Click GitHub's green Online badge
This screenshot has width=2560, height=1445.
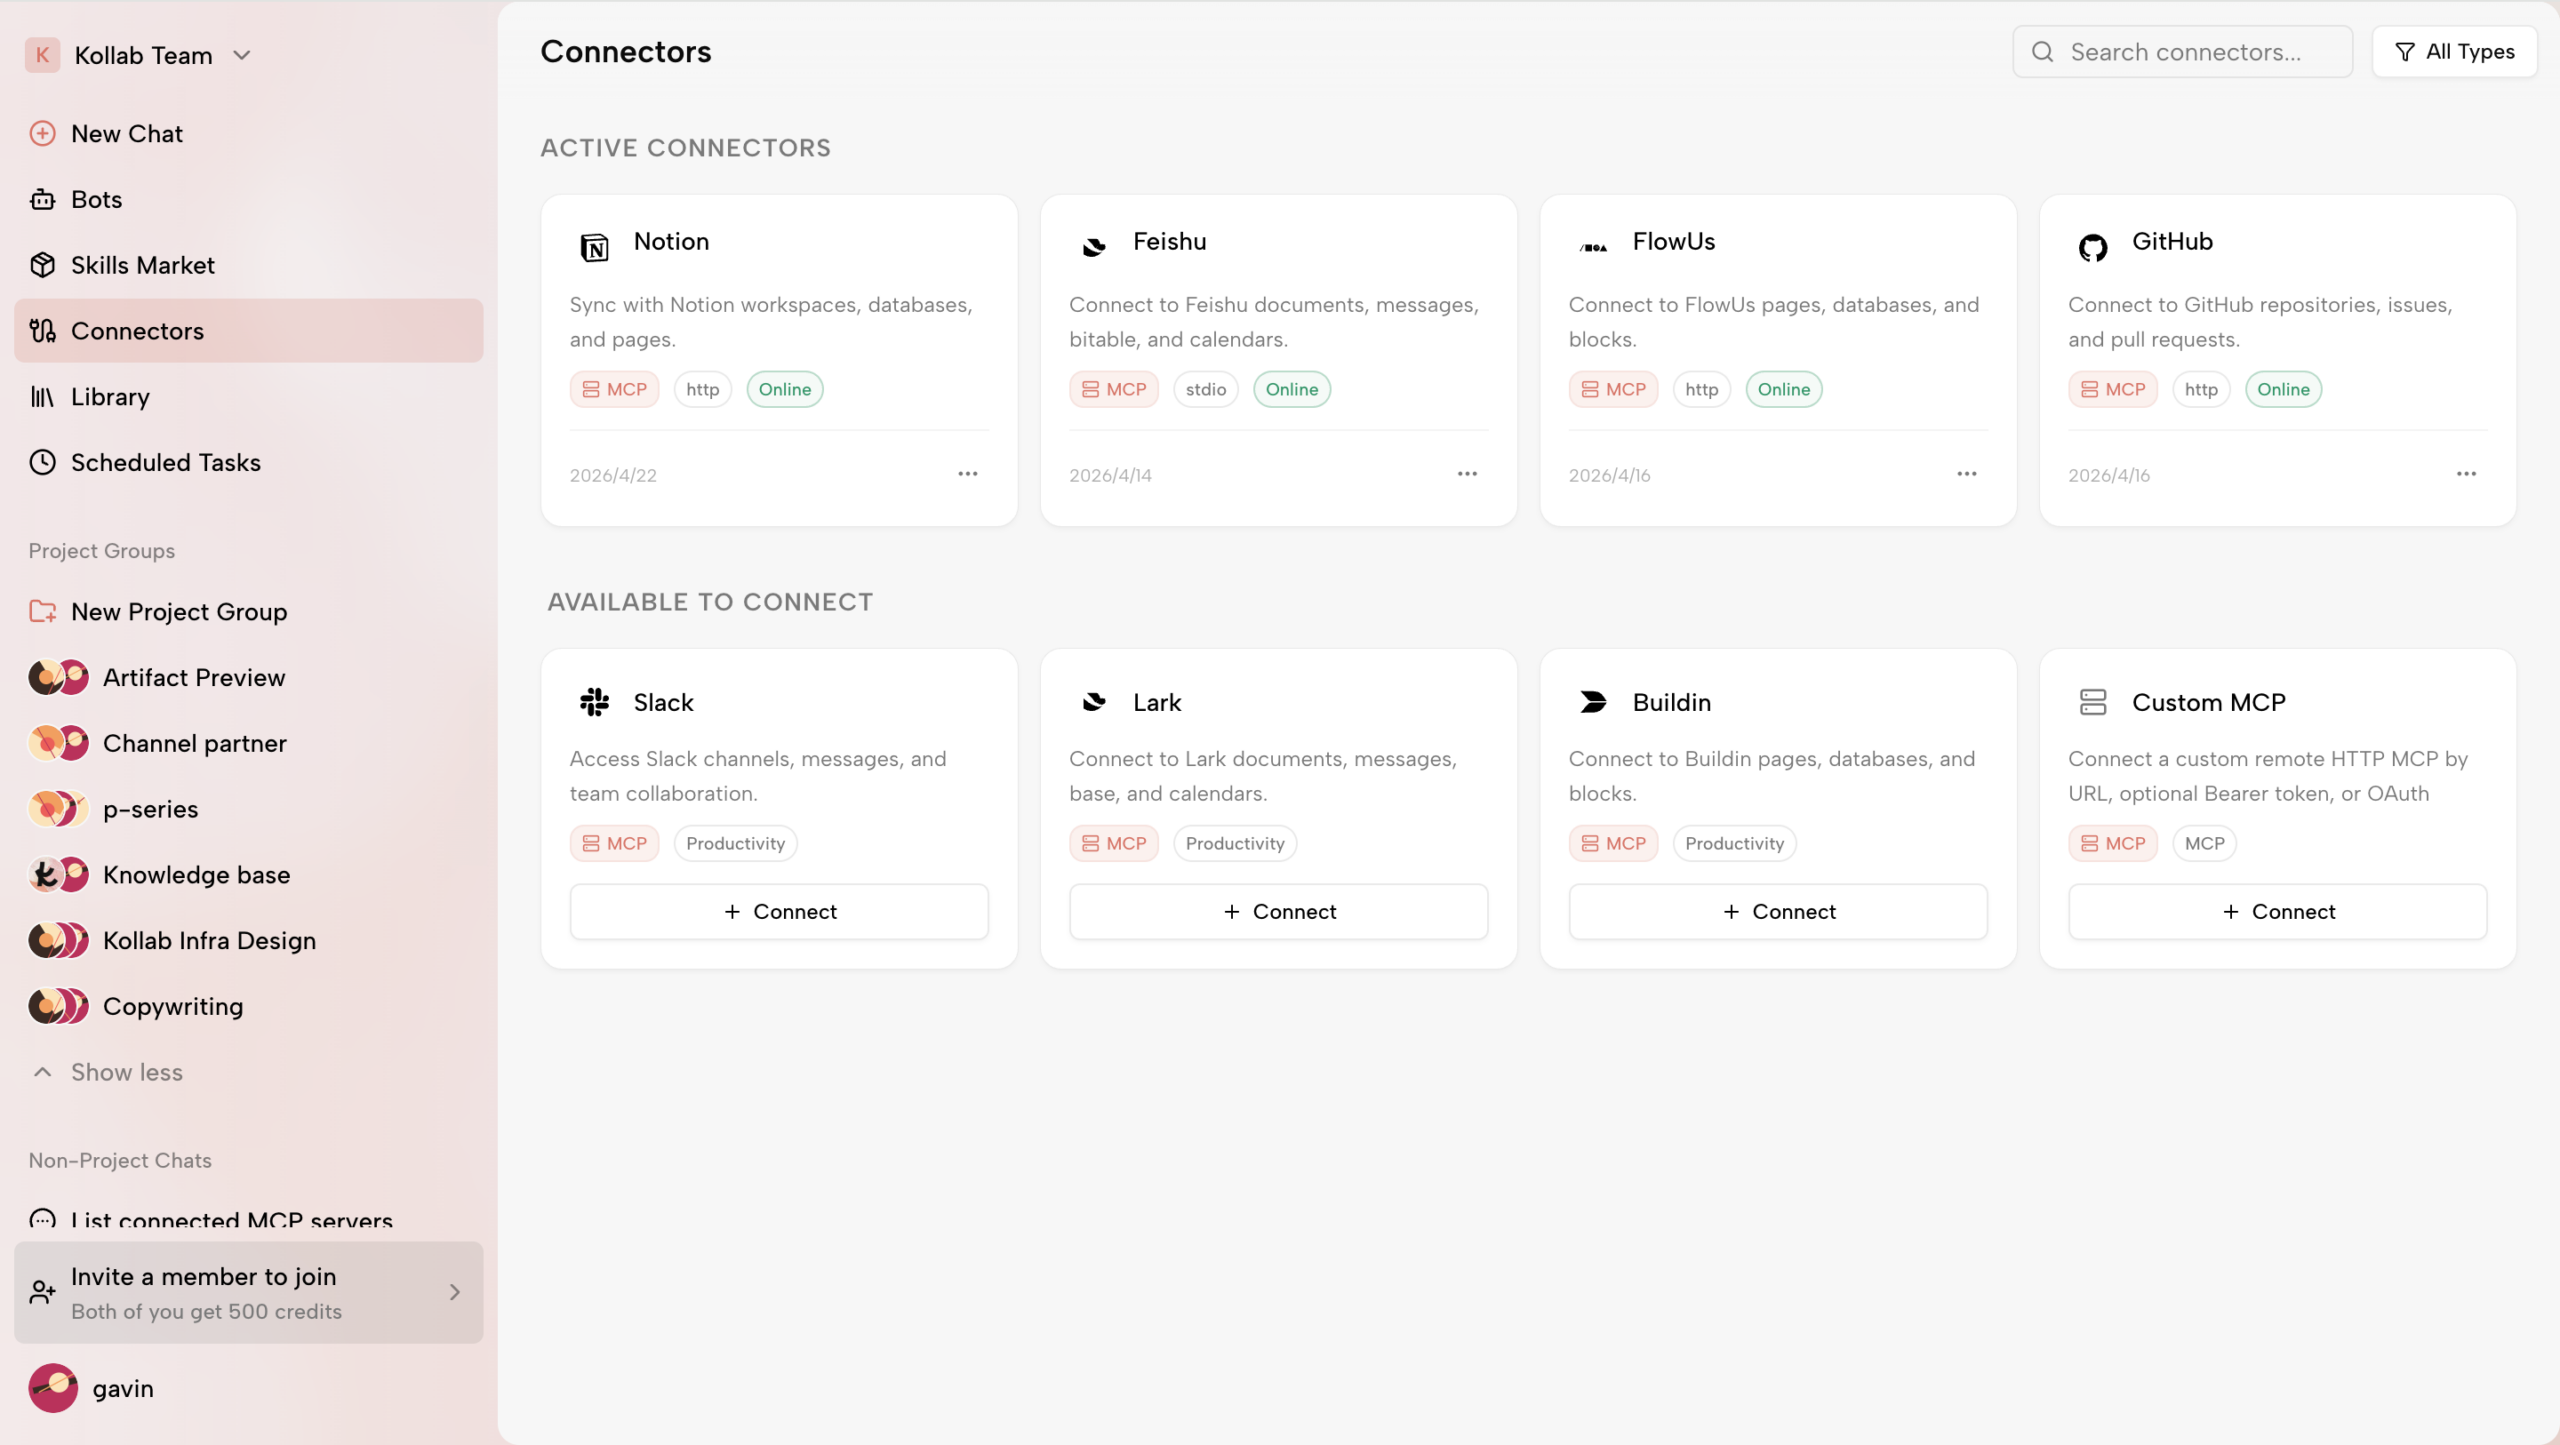coord(2283,389)
